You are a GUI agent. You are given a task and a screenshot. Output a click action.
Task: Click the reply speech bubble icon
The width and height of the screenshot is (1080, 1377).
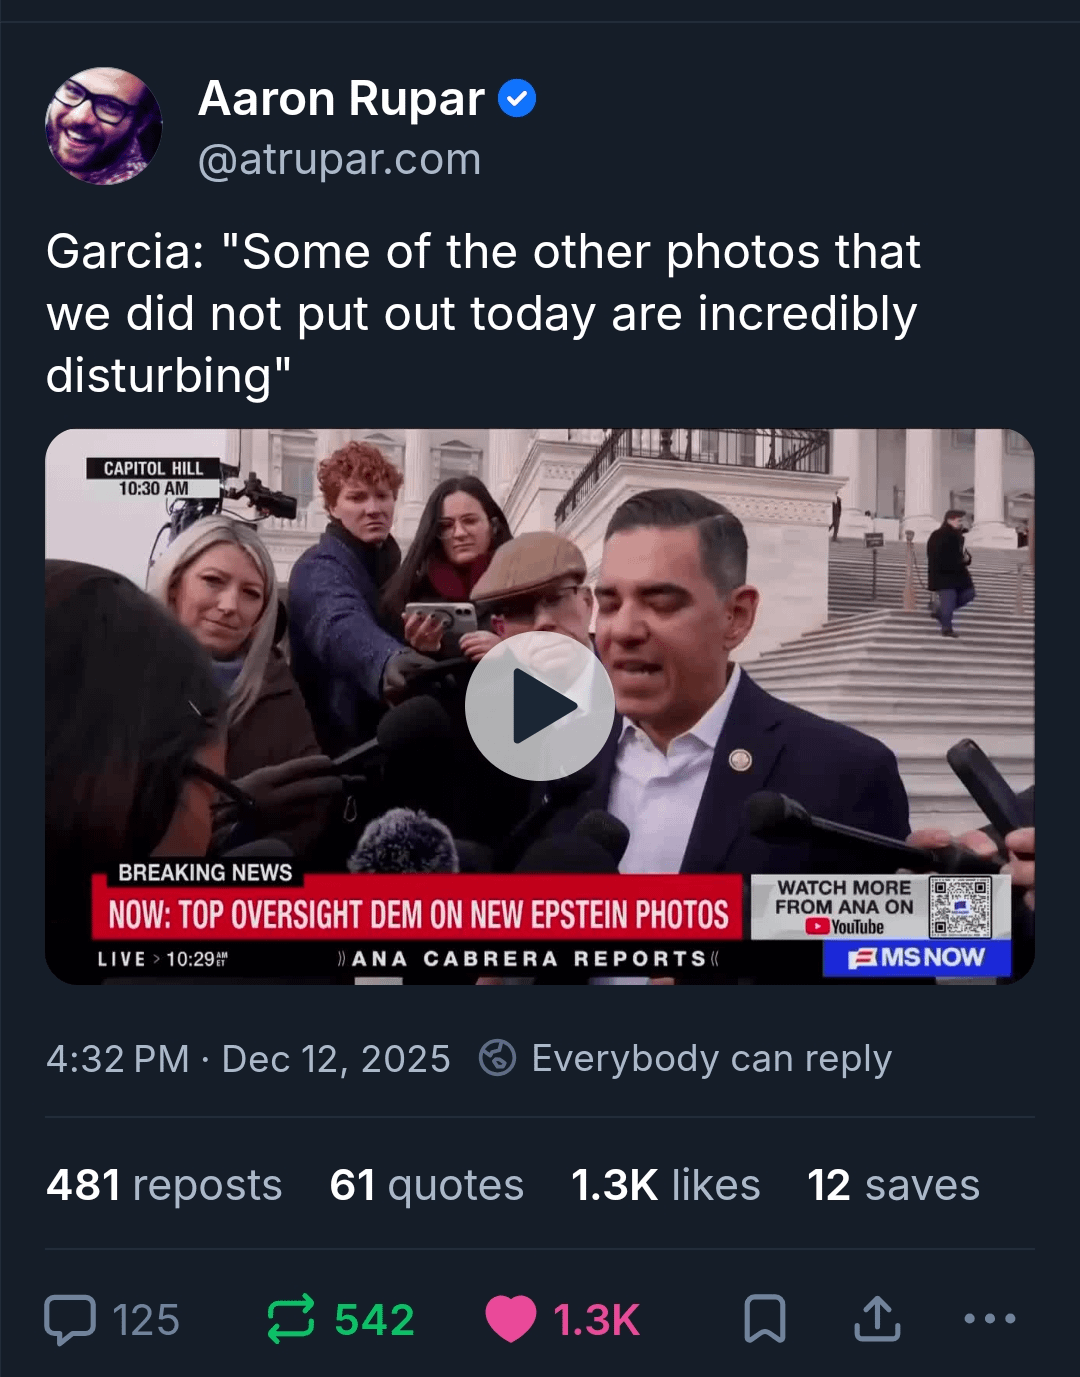click(70, 1319)
